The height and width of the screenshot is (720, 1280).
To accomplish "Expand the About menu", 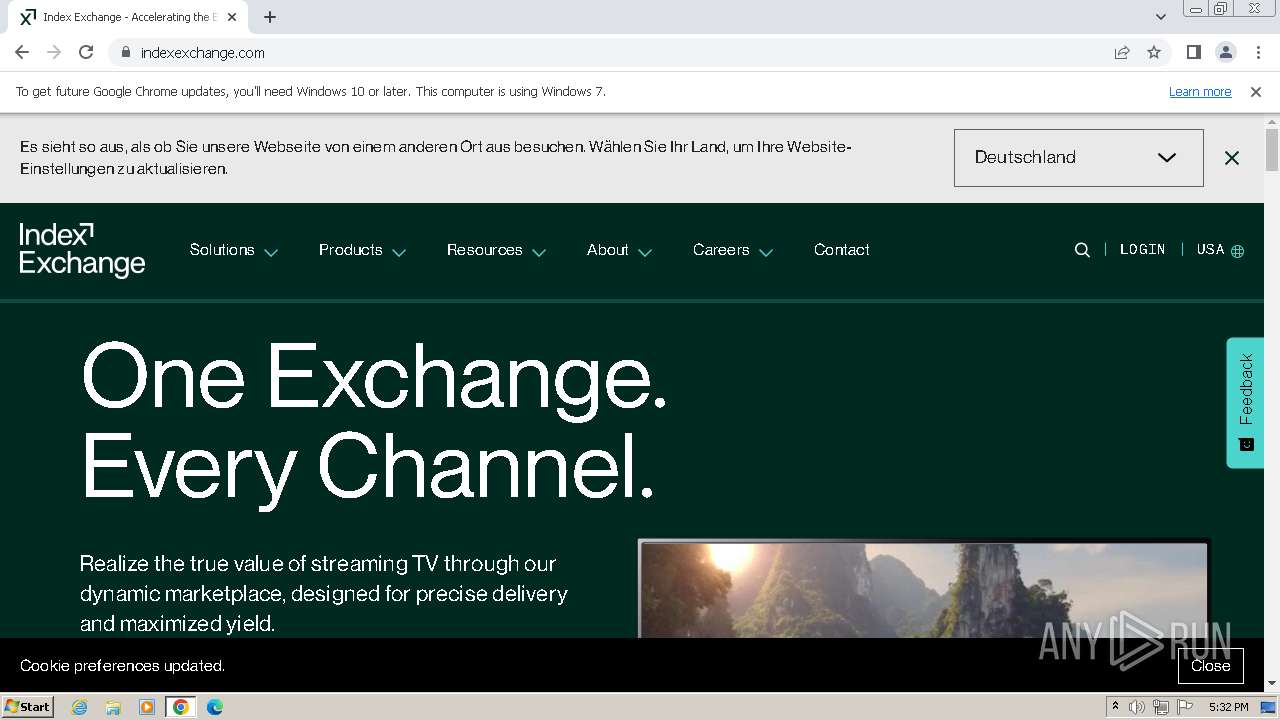I will coord(619,250).
